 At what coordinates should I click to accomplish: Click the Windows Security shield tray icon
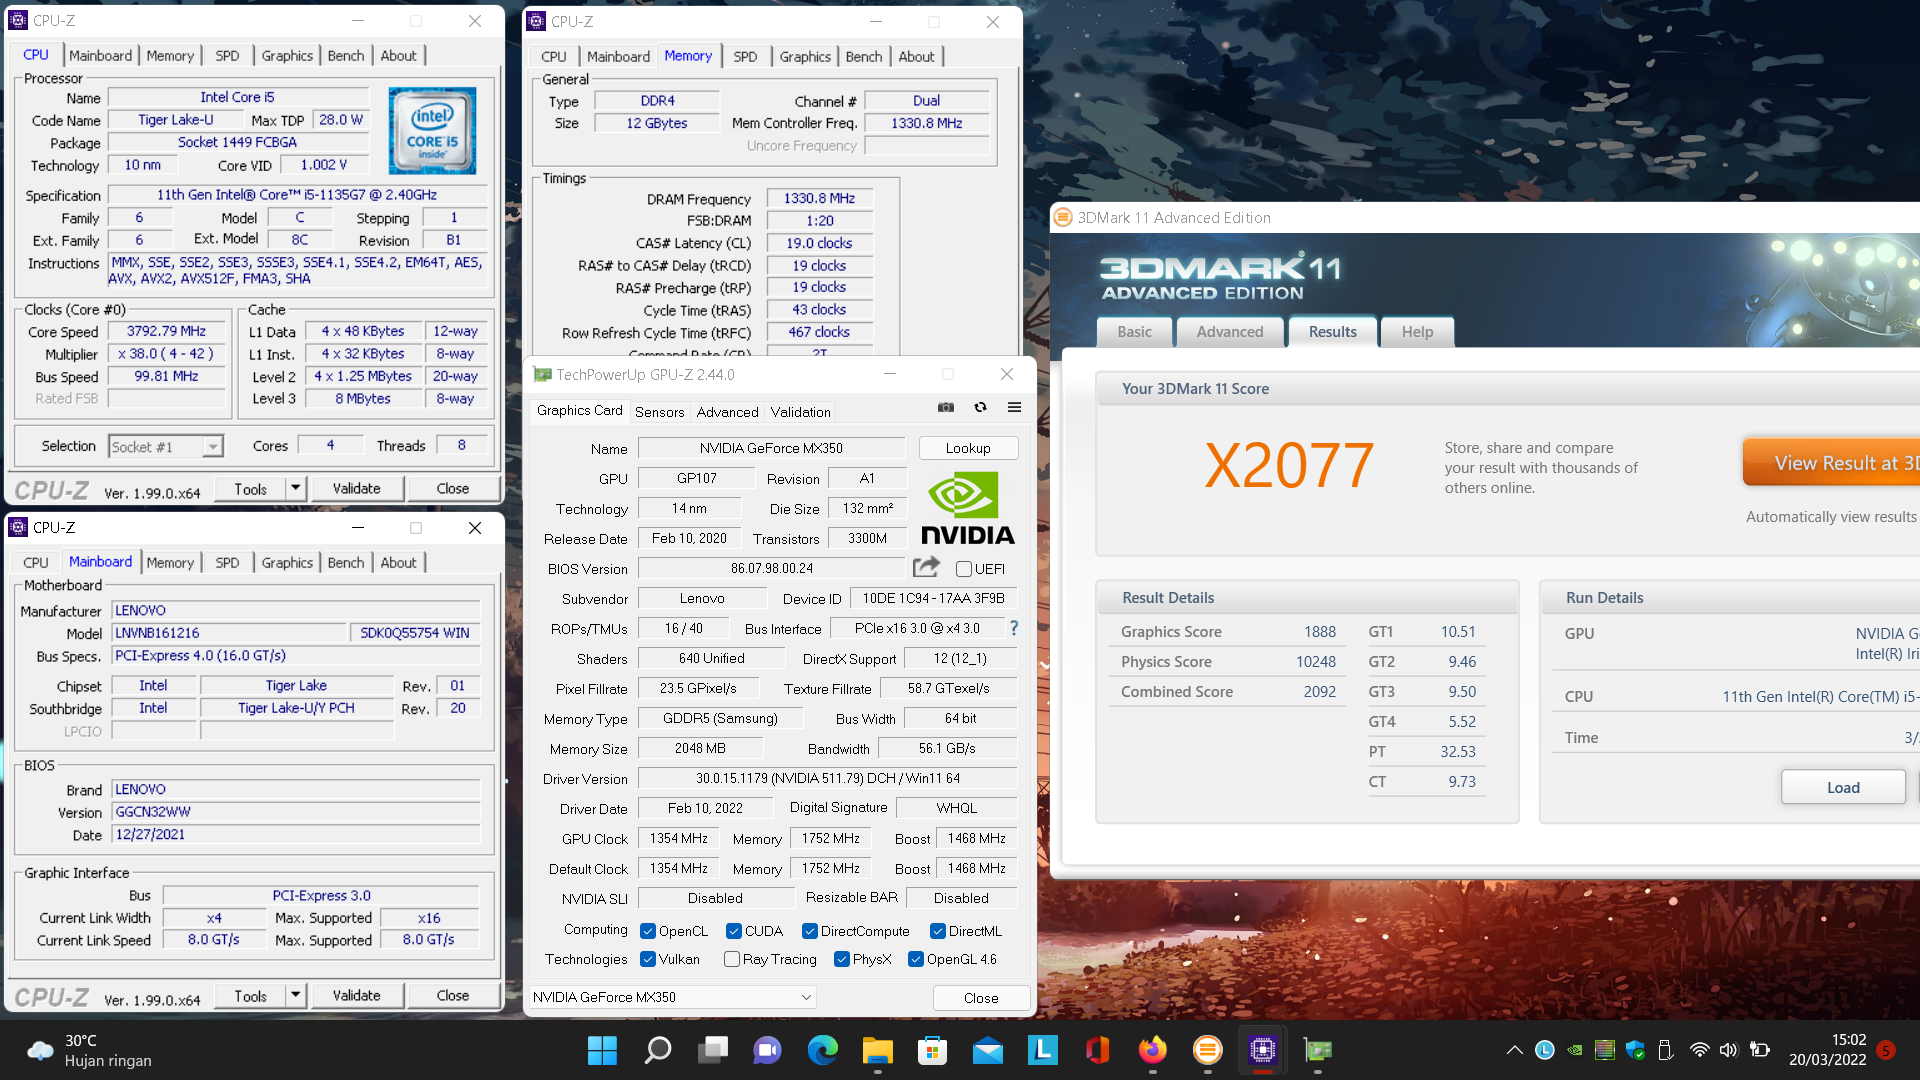point(1635,1050)
